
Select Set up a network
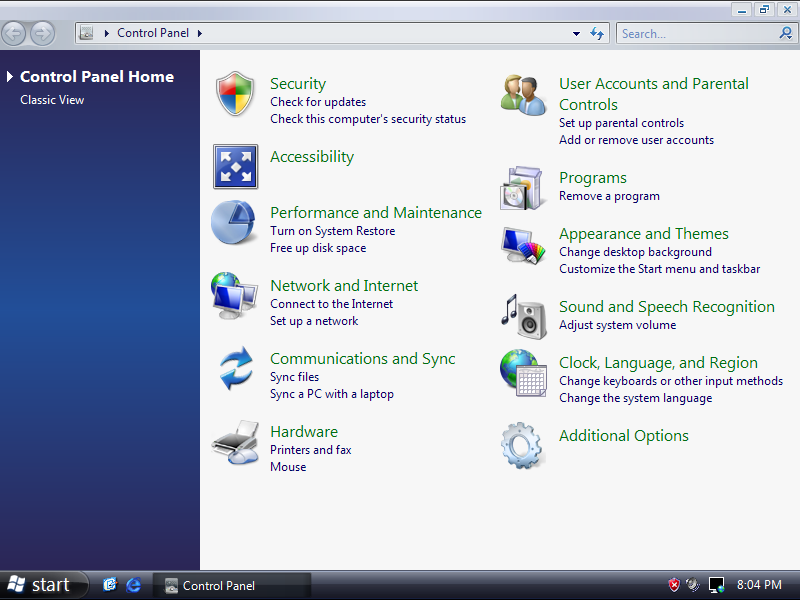314,321
